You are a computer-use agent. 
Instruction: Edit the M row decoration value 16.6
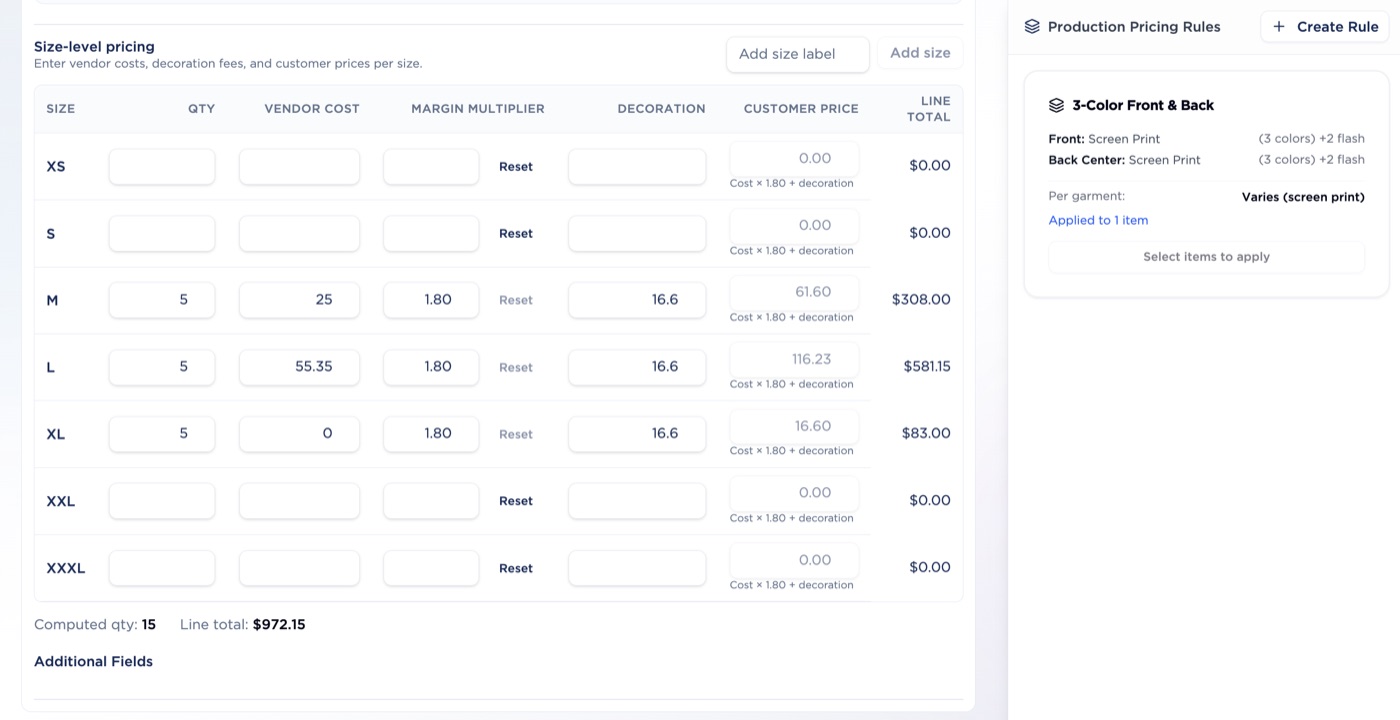pos(637,300)
